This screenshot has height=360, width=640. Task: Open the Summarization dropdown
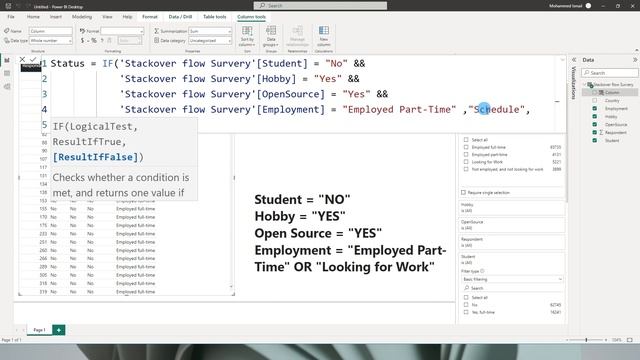tap(210, 31)
